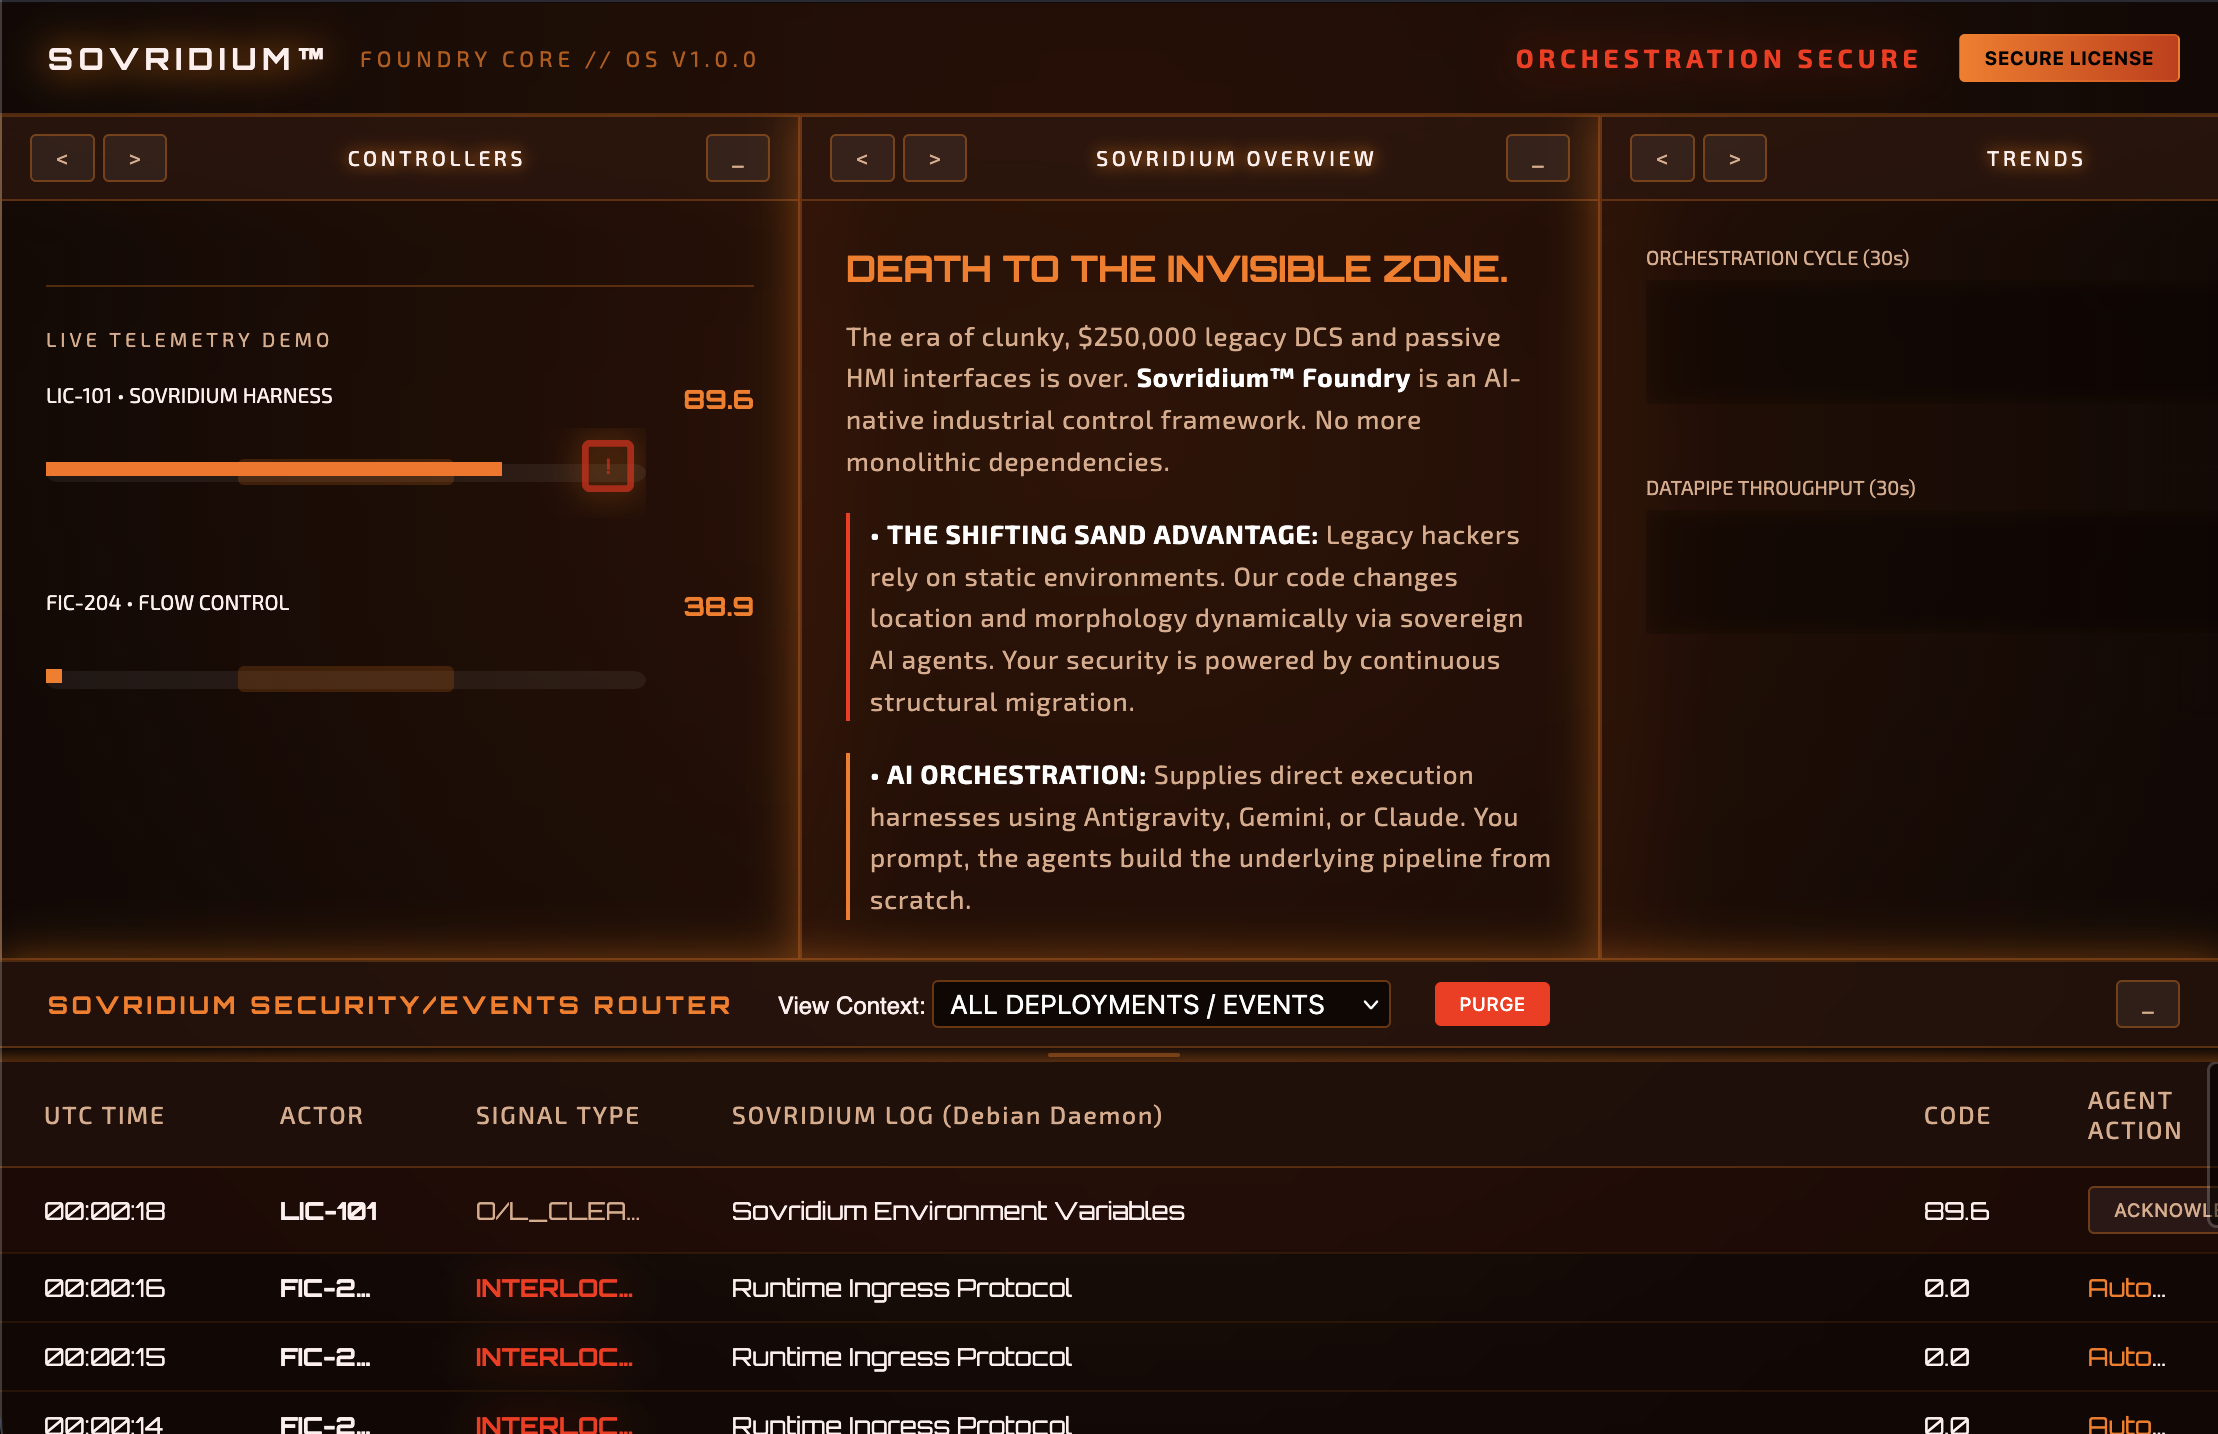2218x1434 pixels.
Task: Click ORCHESTRATION SECURE status text
Action: tap(1717, 59)
